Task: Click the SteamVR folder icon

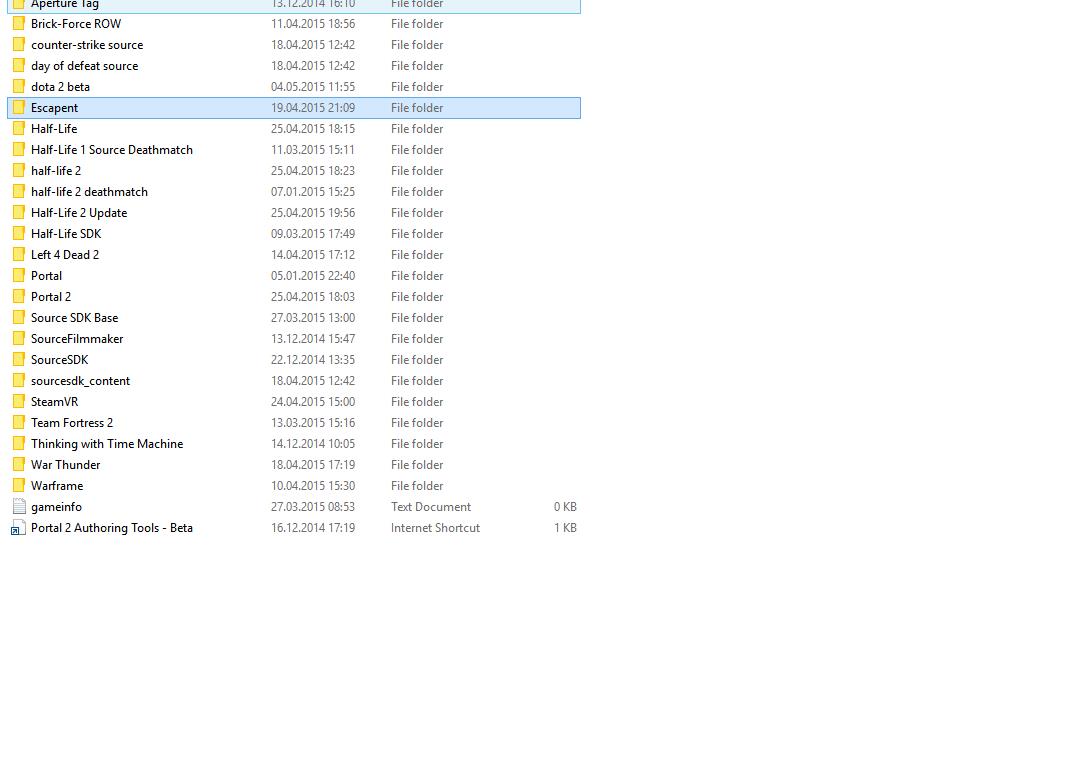Action: (19, 402)
